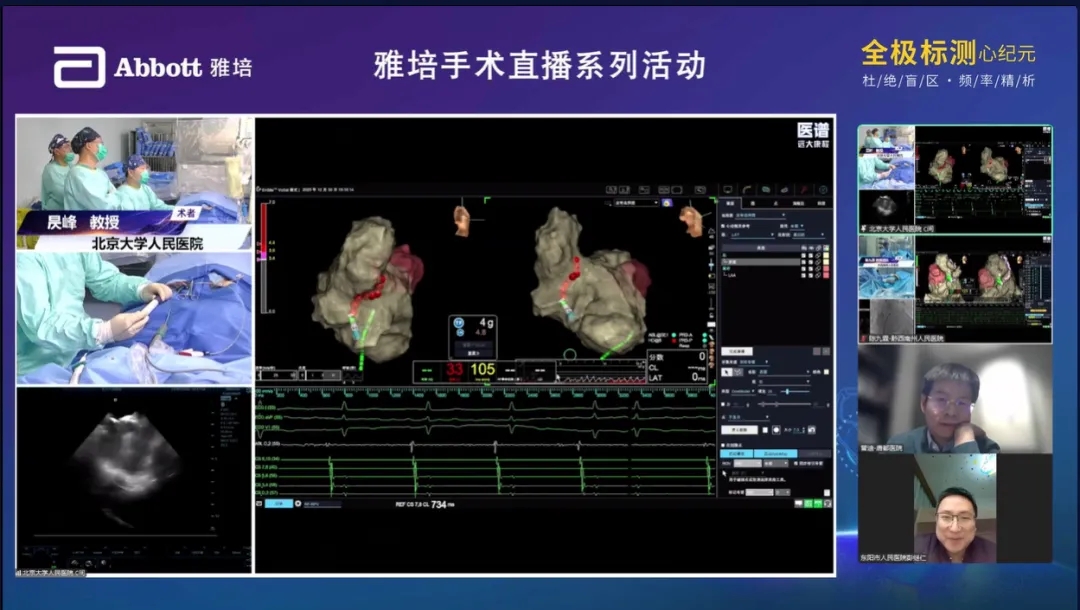Screen dimensions: 1080x610
Task: Click the torso orientation icon in right view
Action: (x=691, y=218)
